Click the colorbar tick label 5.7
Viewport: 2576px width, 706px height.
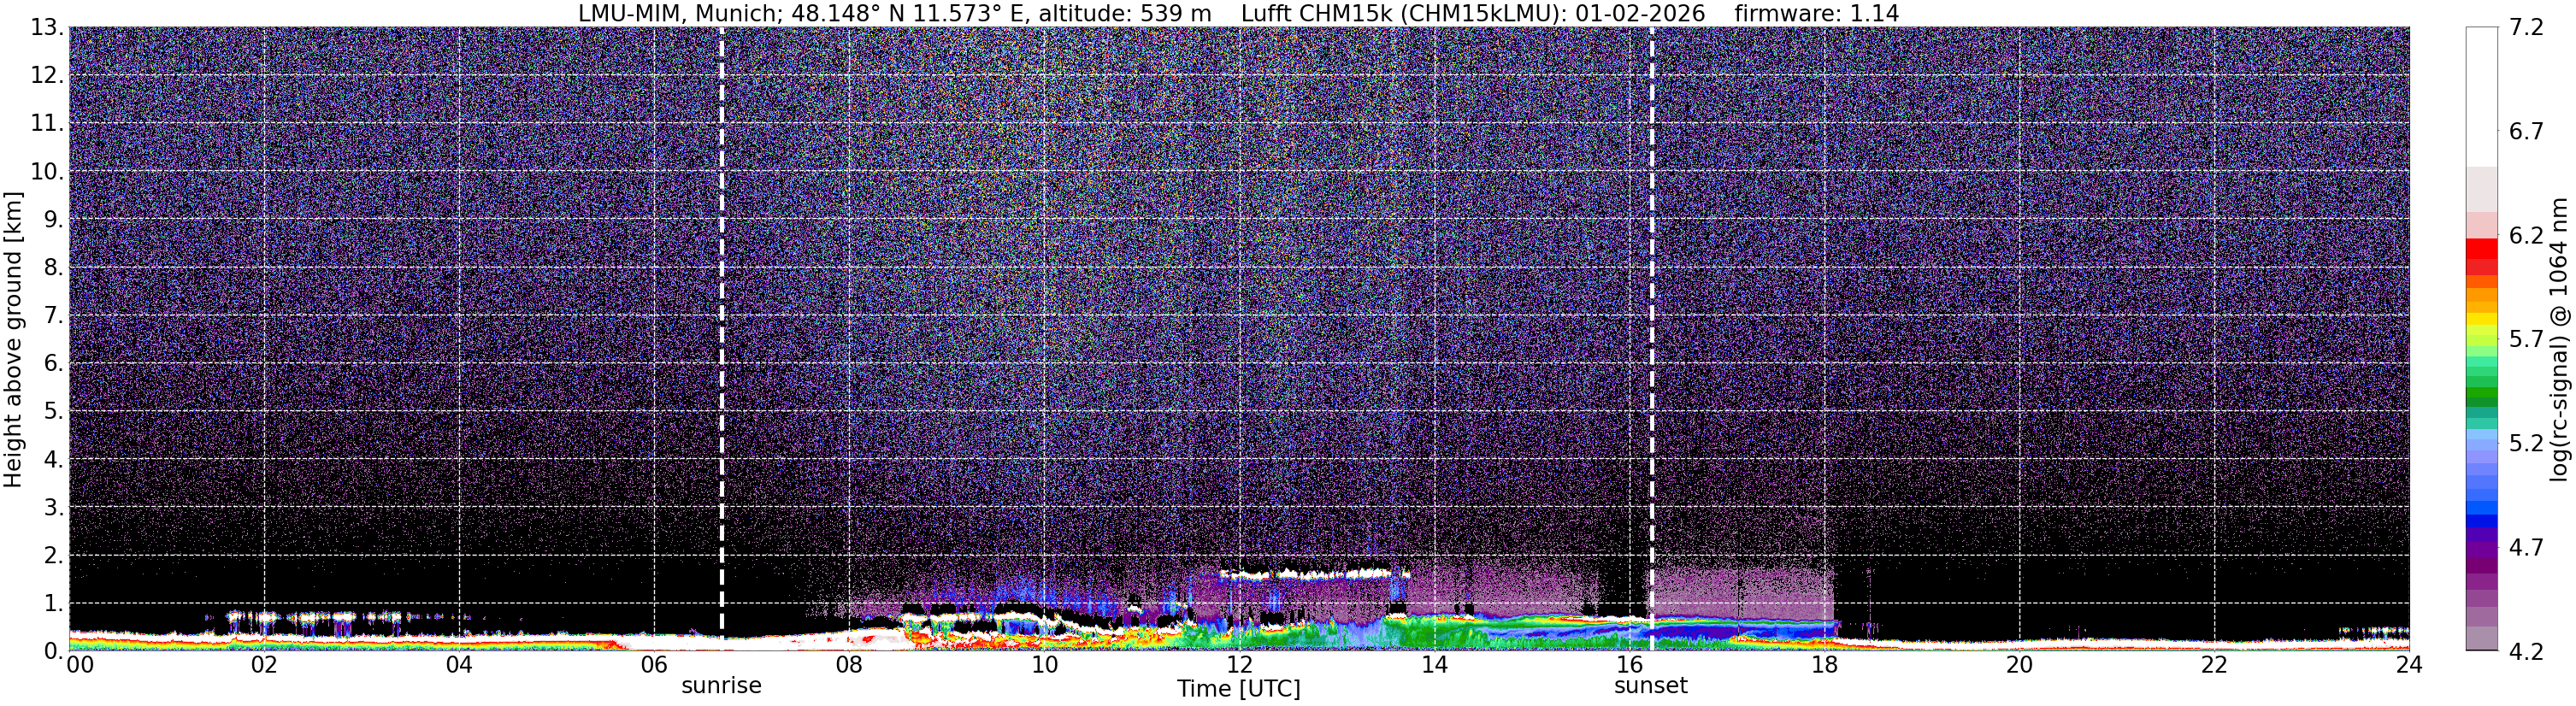pyautogui.click(x=2526, y=340)
